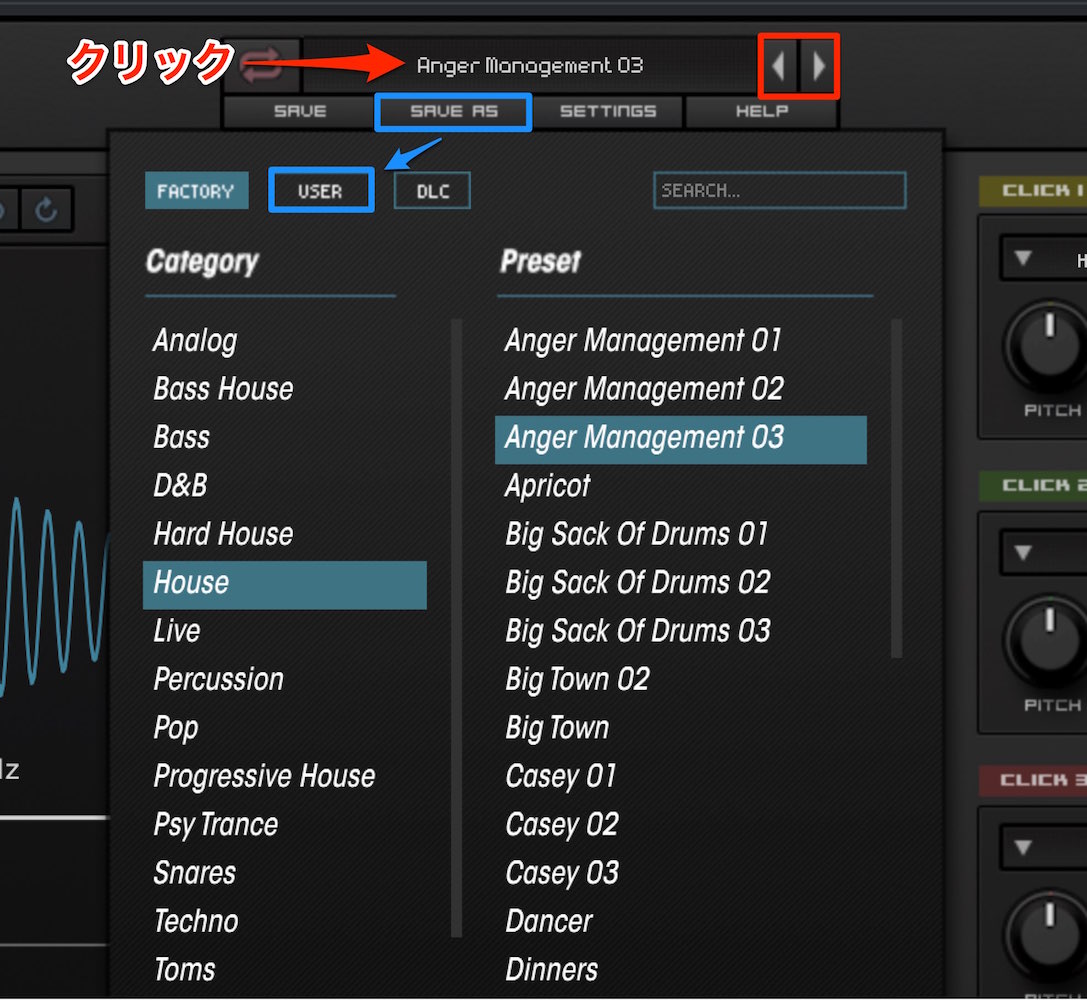Toggle the CLICK 3 section header
Image resolution: width=1087 pixels, height=1000 pixels.
(x=1033, y=780)
